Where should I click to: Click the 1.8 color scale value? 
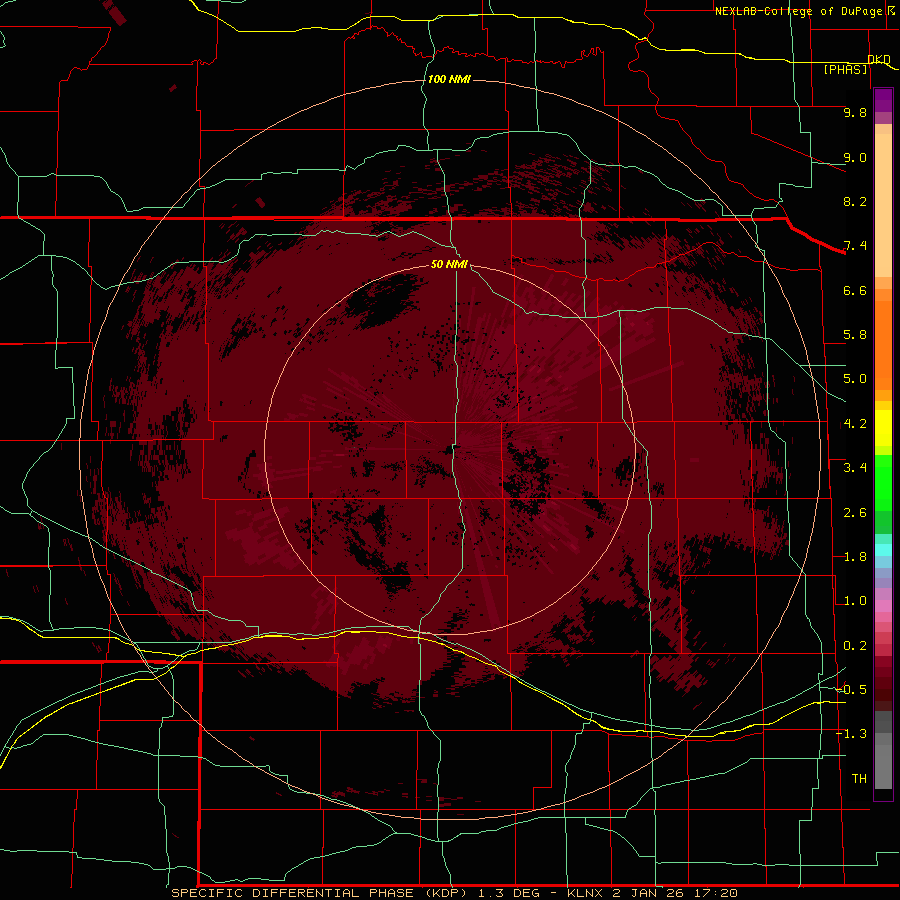click(x=855, y=557)
